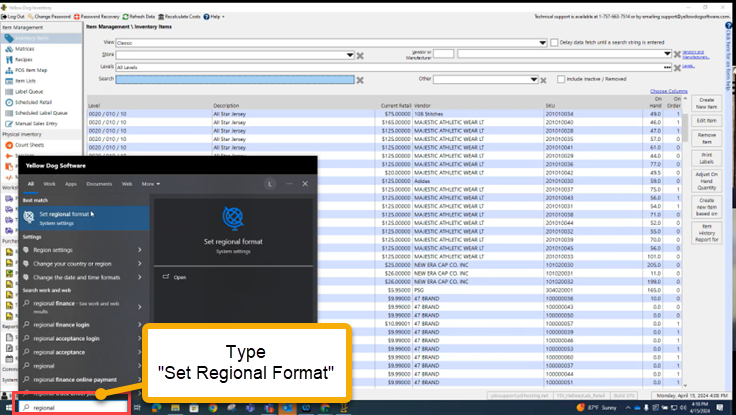Click the Remove Item button
Viewport: 736px width, 415px height.
pos(706,138)
